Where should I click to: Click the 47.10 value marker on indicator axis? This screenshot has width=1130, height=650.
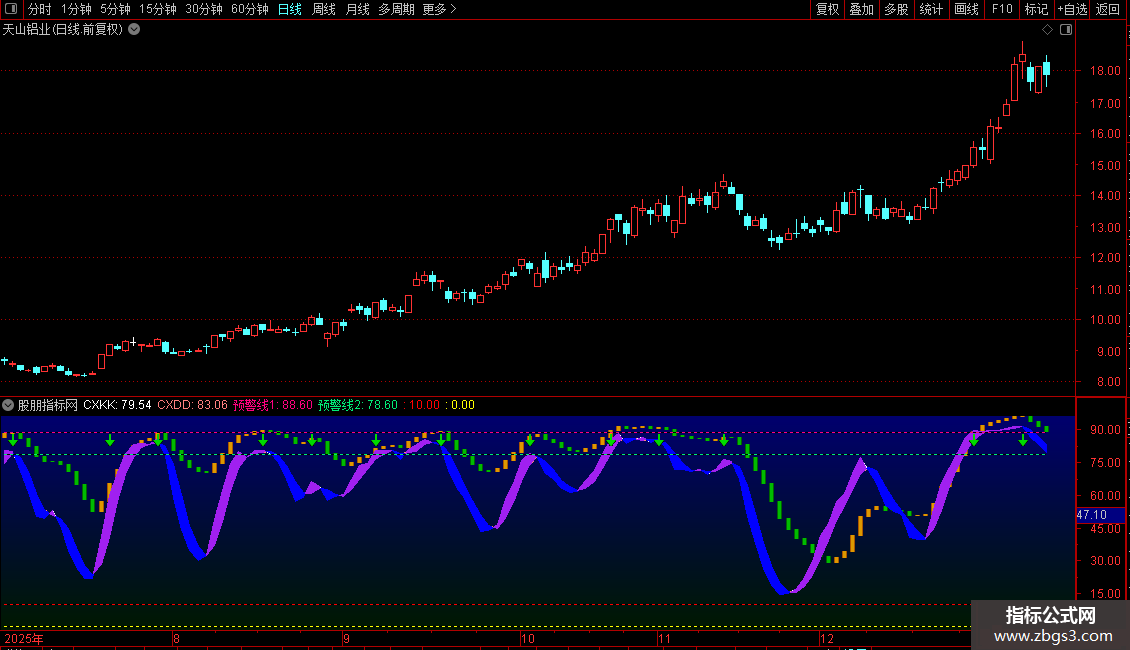pyautogui.click(x=1091, y=514)
